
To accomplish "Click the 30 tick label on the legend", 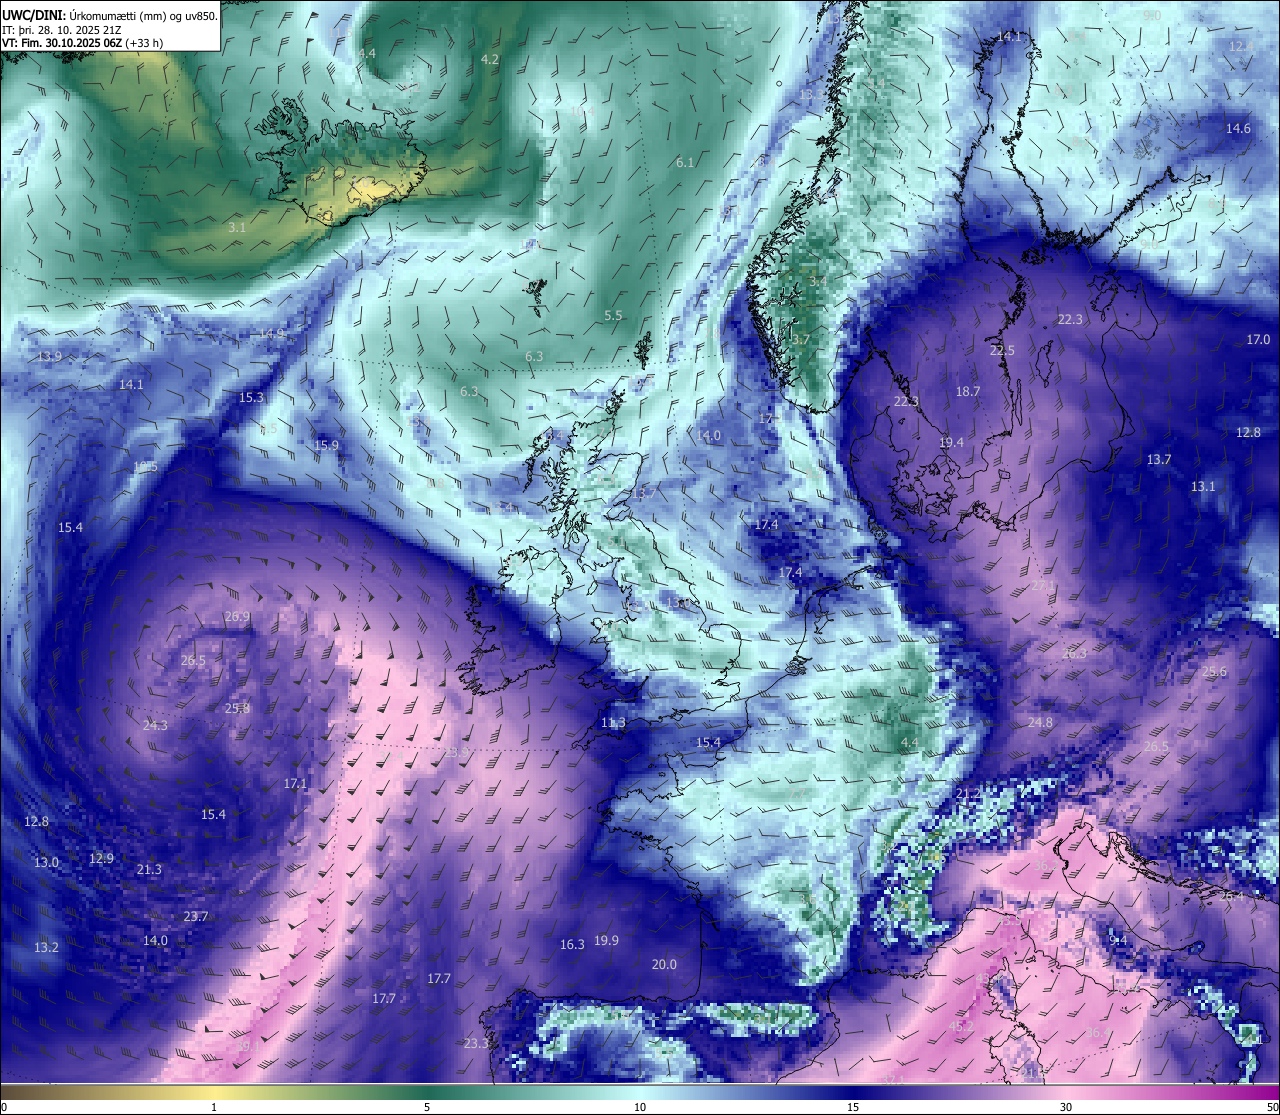I will tap(1066, 1107).
